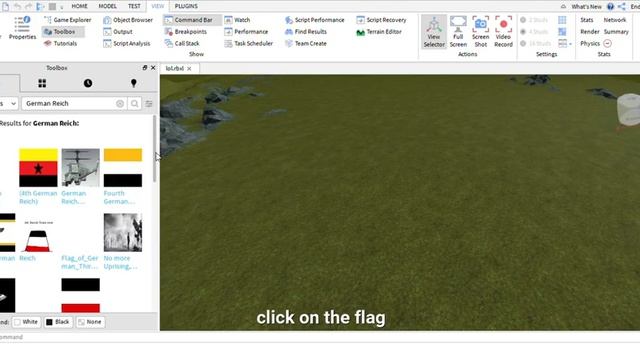Screen dimensions: 640x360
Task: Start Video Record
Action: tap(503, 32)
